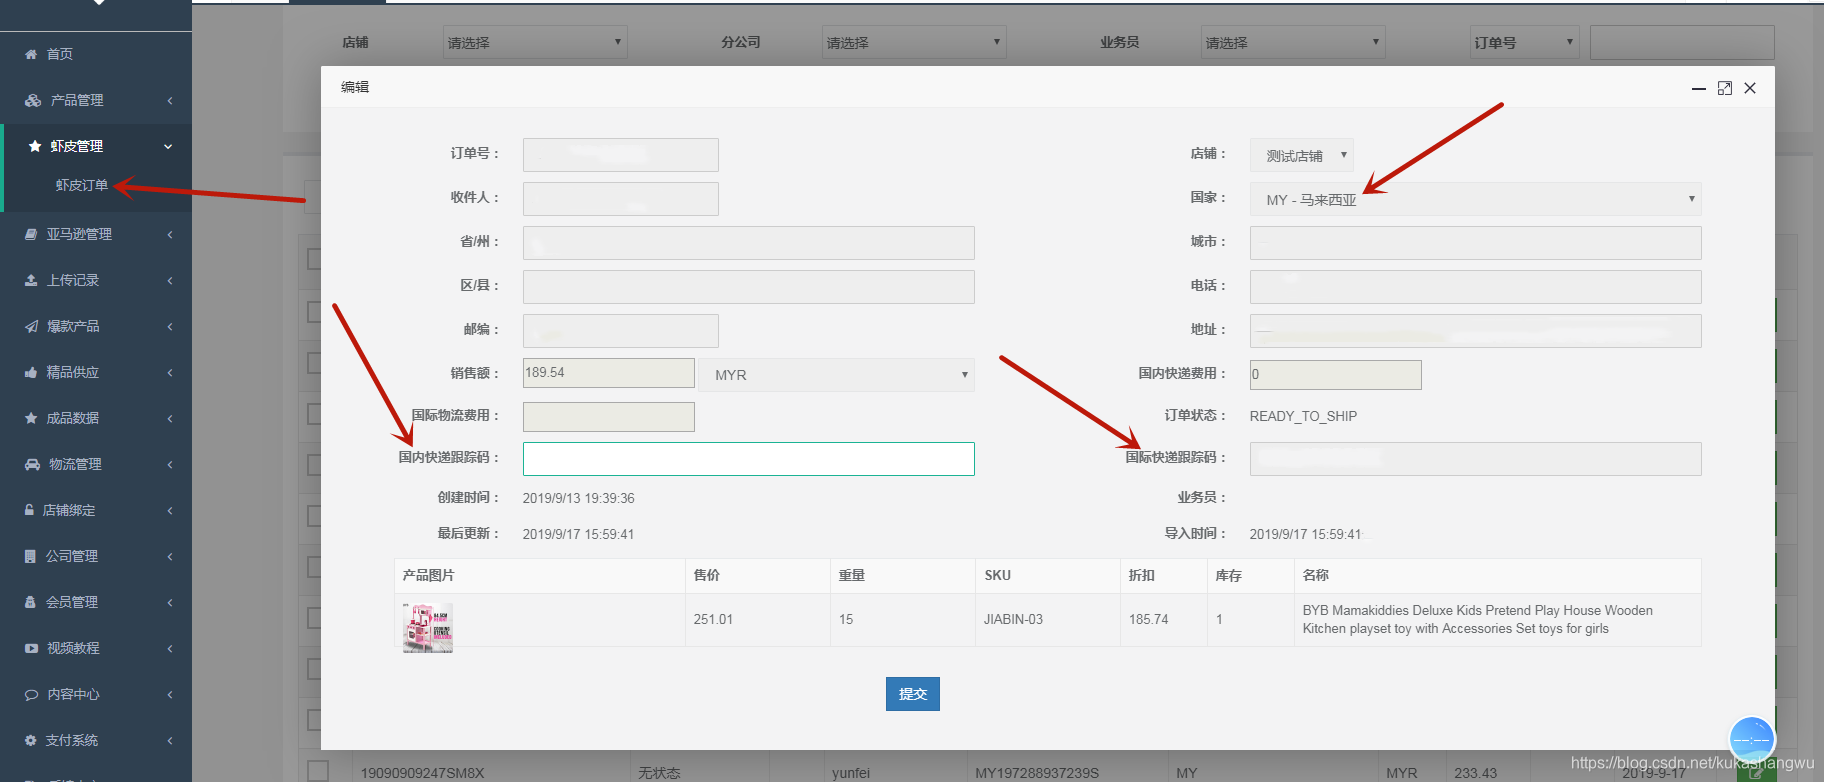The image size is (1824, 782).
Task: Click the 物流管理 car icon
Action: coord(32,464)
